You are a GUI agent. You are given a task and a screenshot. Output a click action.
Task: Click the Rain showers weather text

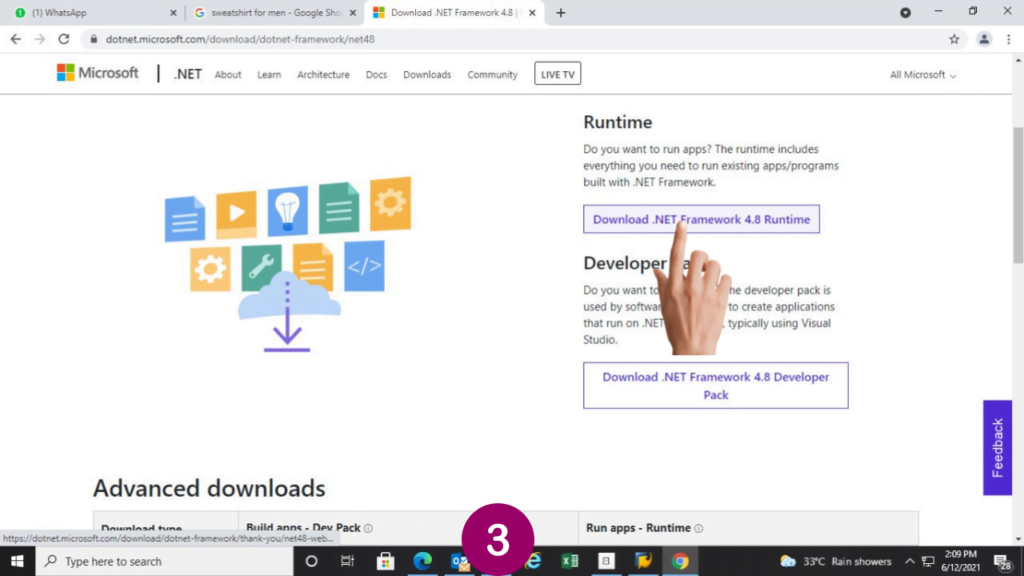coord(861,561)
